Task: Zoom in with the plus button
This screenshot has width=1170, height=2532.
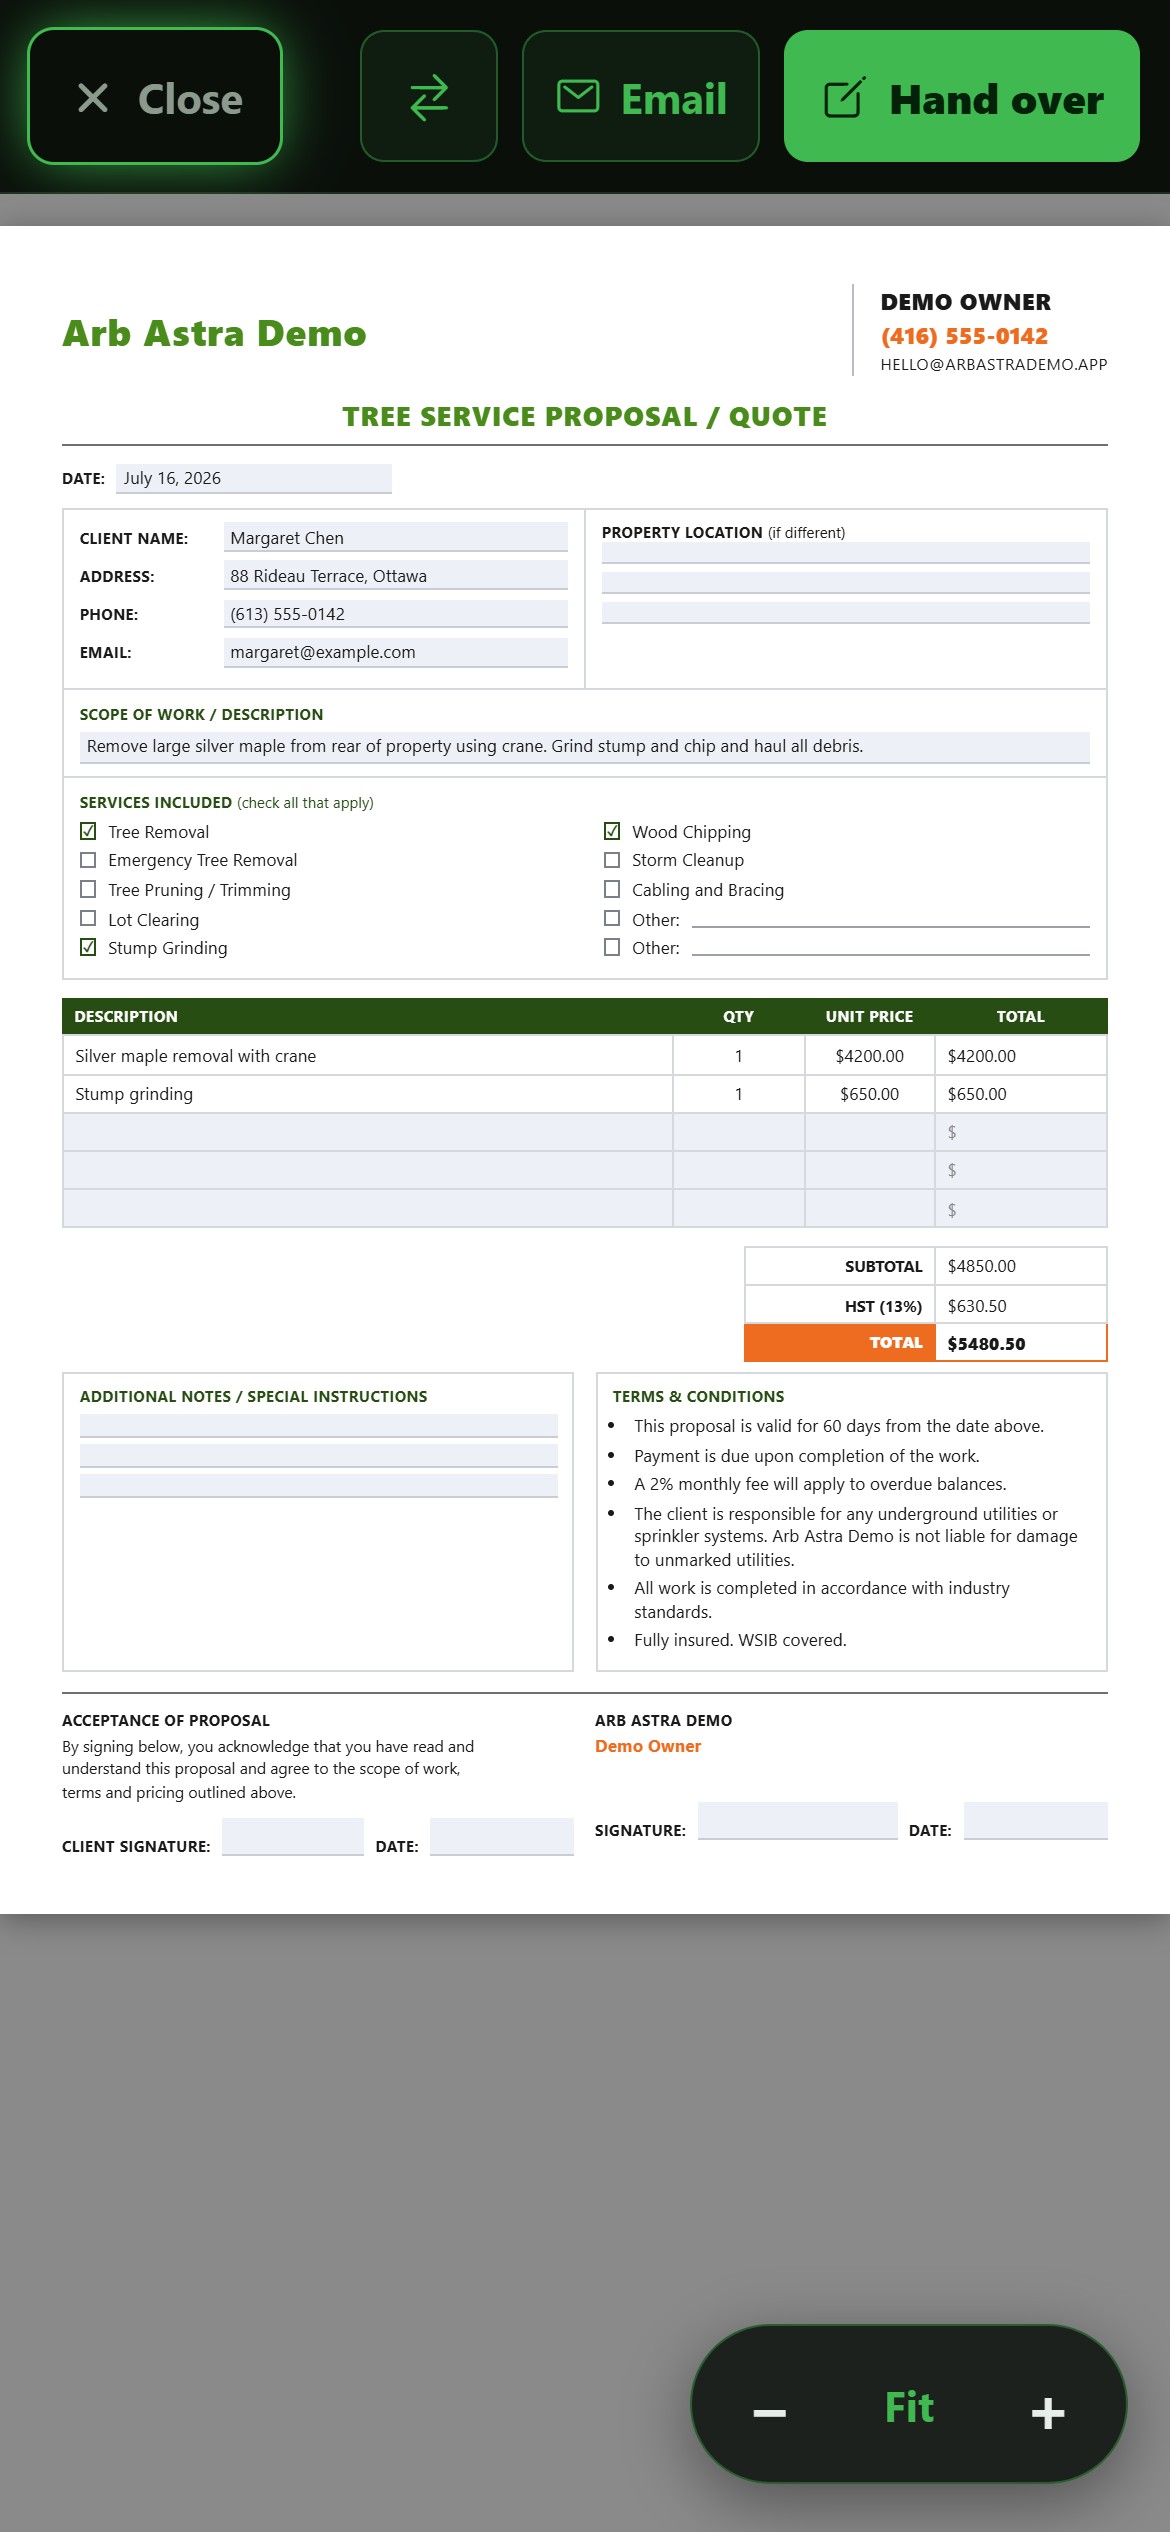Action: [x=1047, y=2413]
